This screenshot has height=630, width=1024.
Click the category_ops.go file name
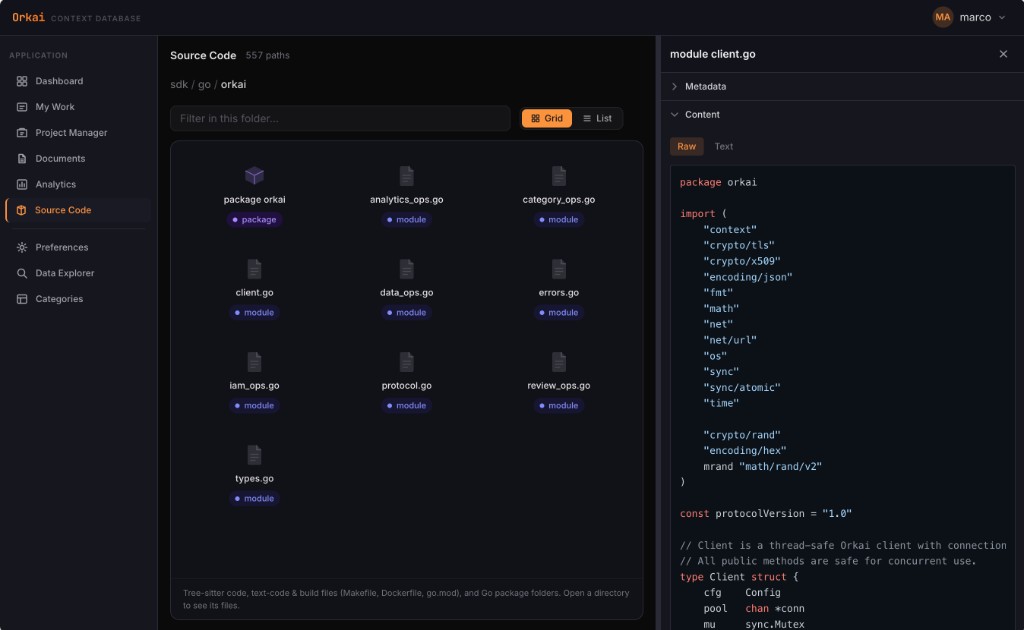558,200
